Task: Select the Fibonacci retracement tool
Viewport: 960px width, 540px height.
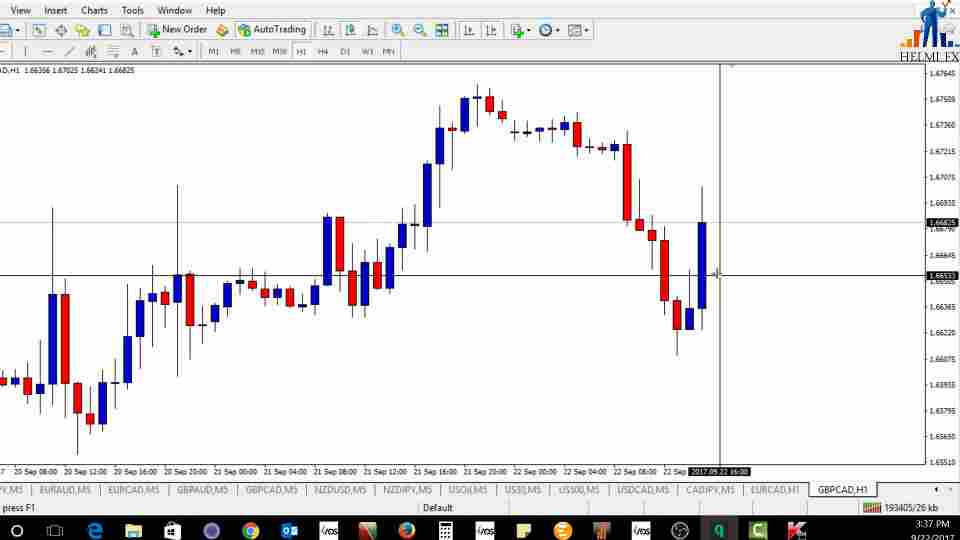Action: pos(113,51)
